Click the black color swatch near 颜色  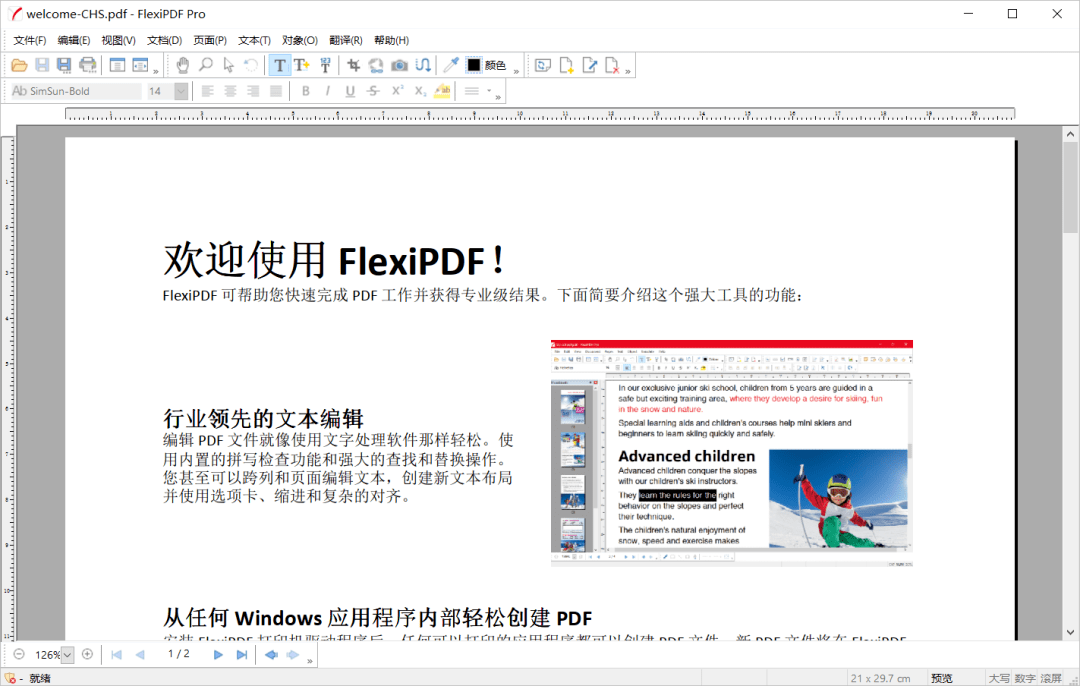[x=471, y=65]
